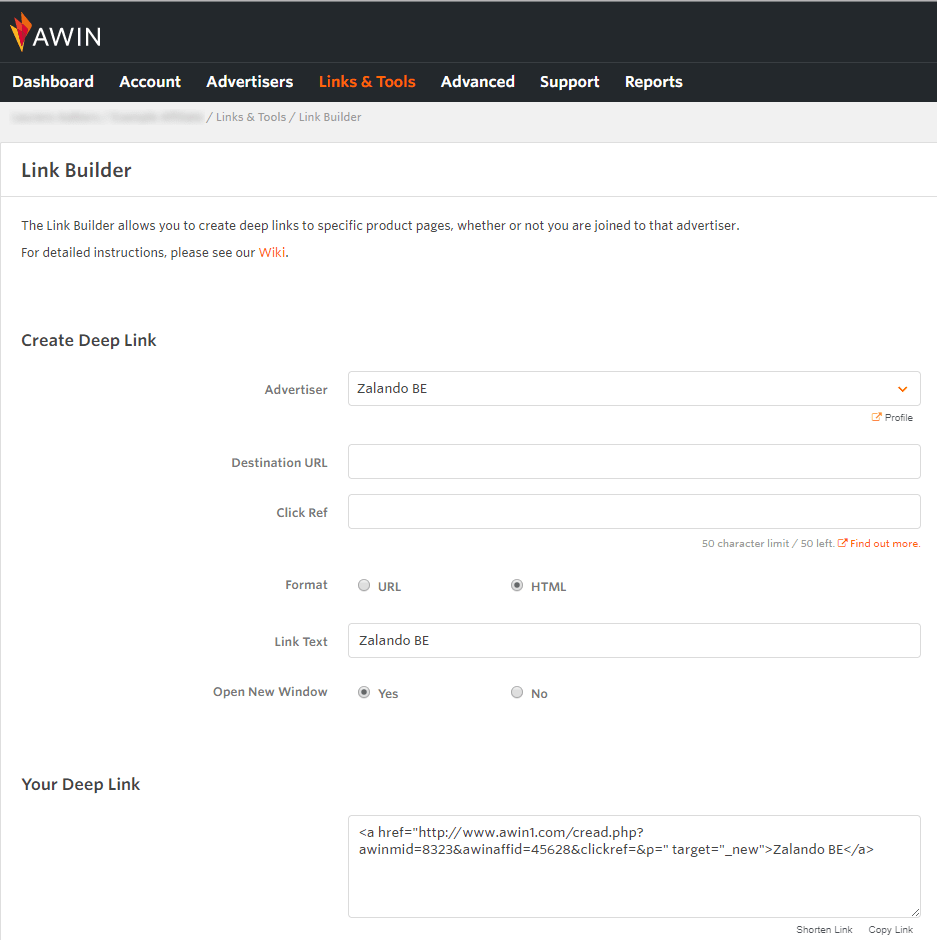The image size is (937, 940).
Task: Open the Dashboard menu
Action: [53, 82]
